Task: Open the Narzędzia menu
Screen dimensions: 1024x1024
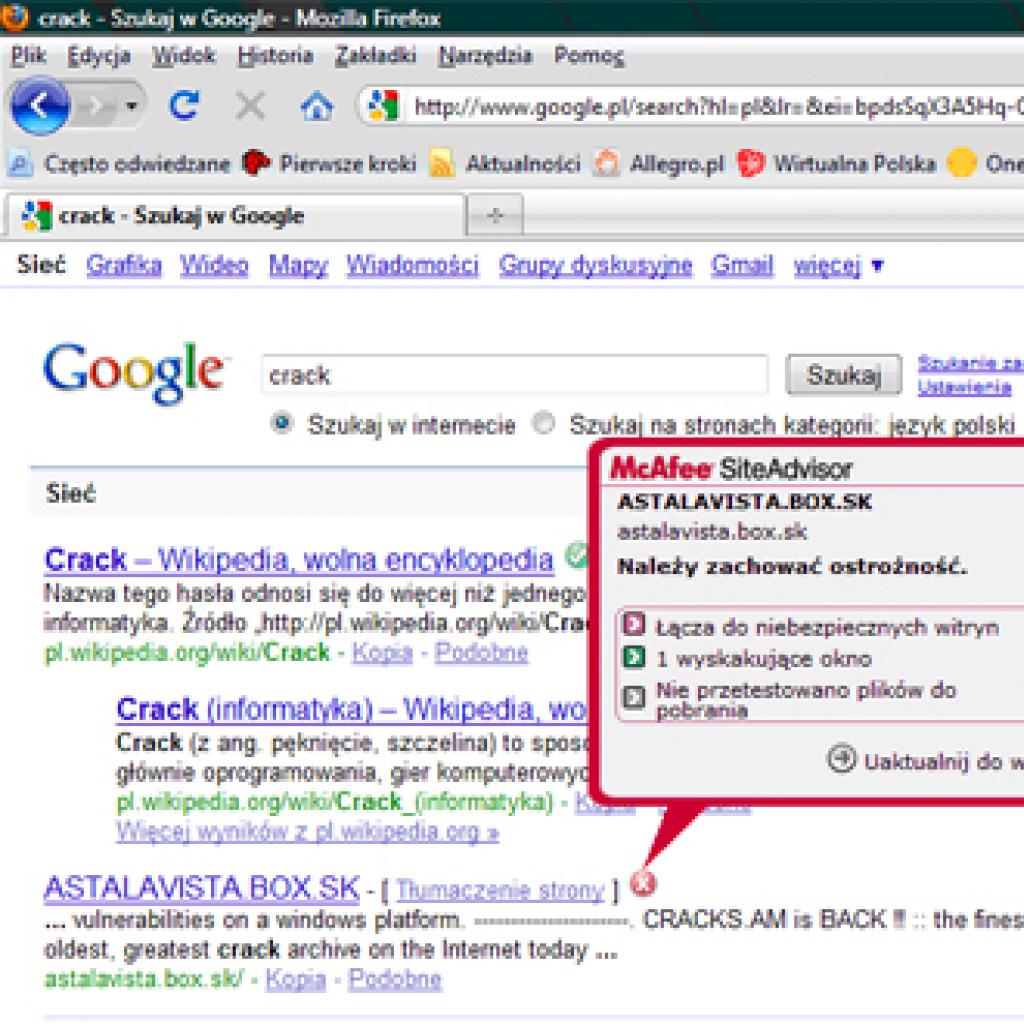Action: pyautogui.click(x=485, y=56)
